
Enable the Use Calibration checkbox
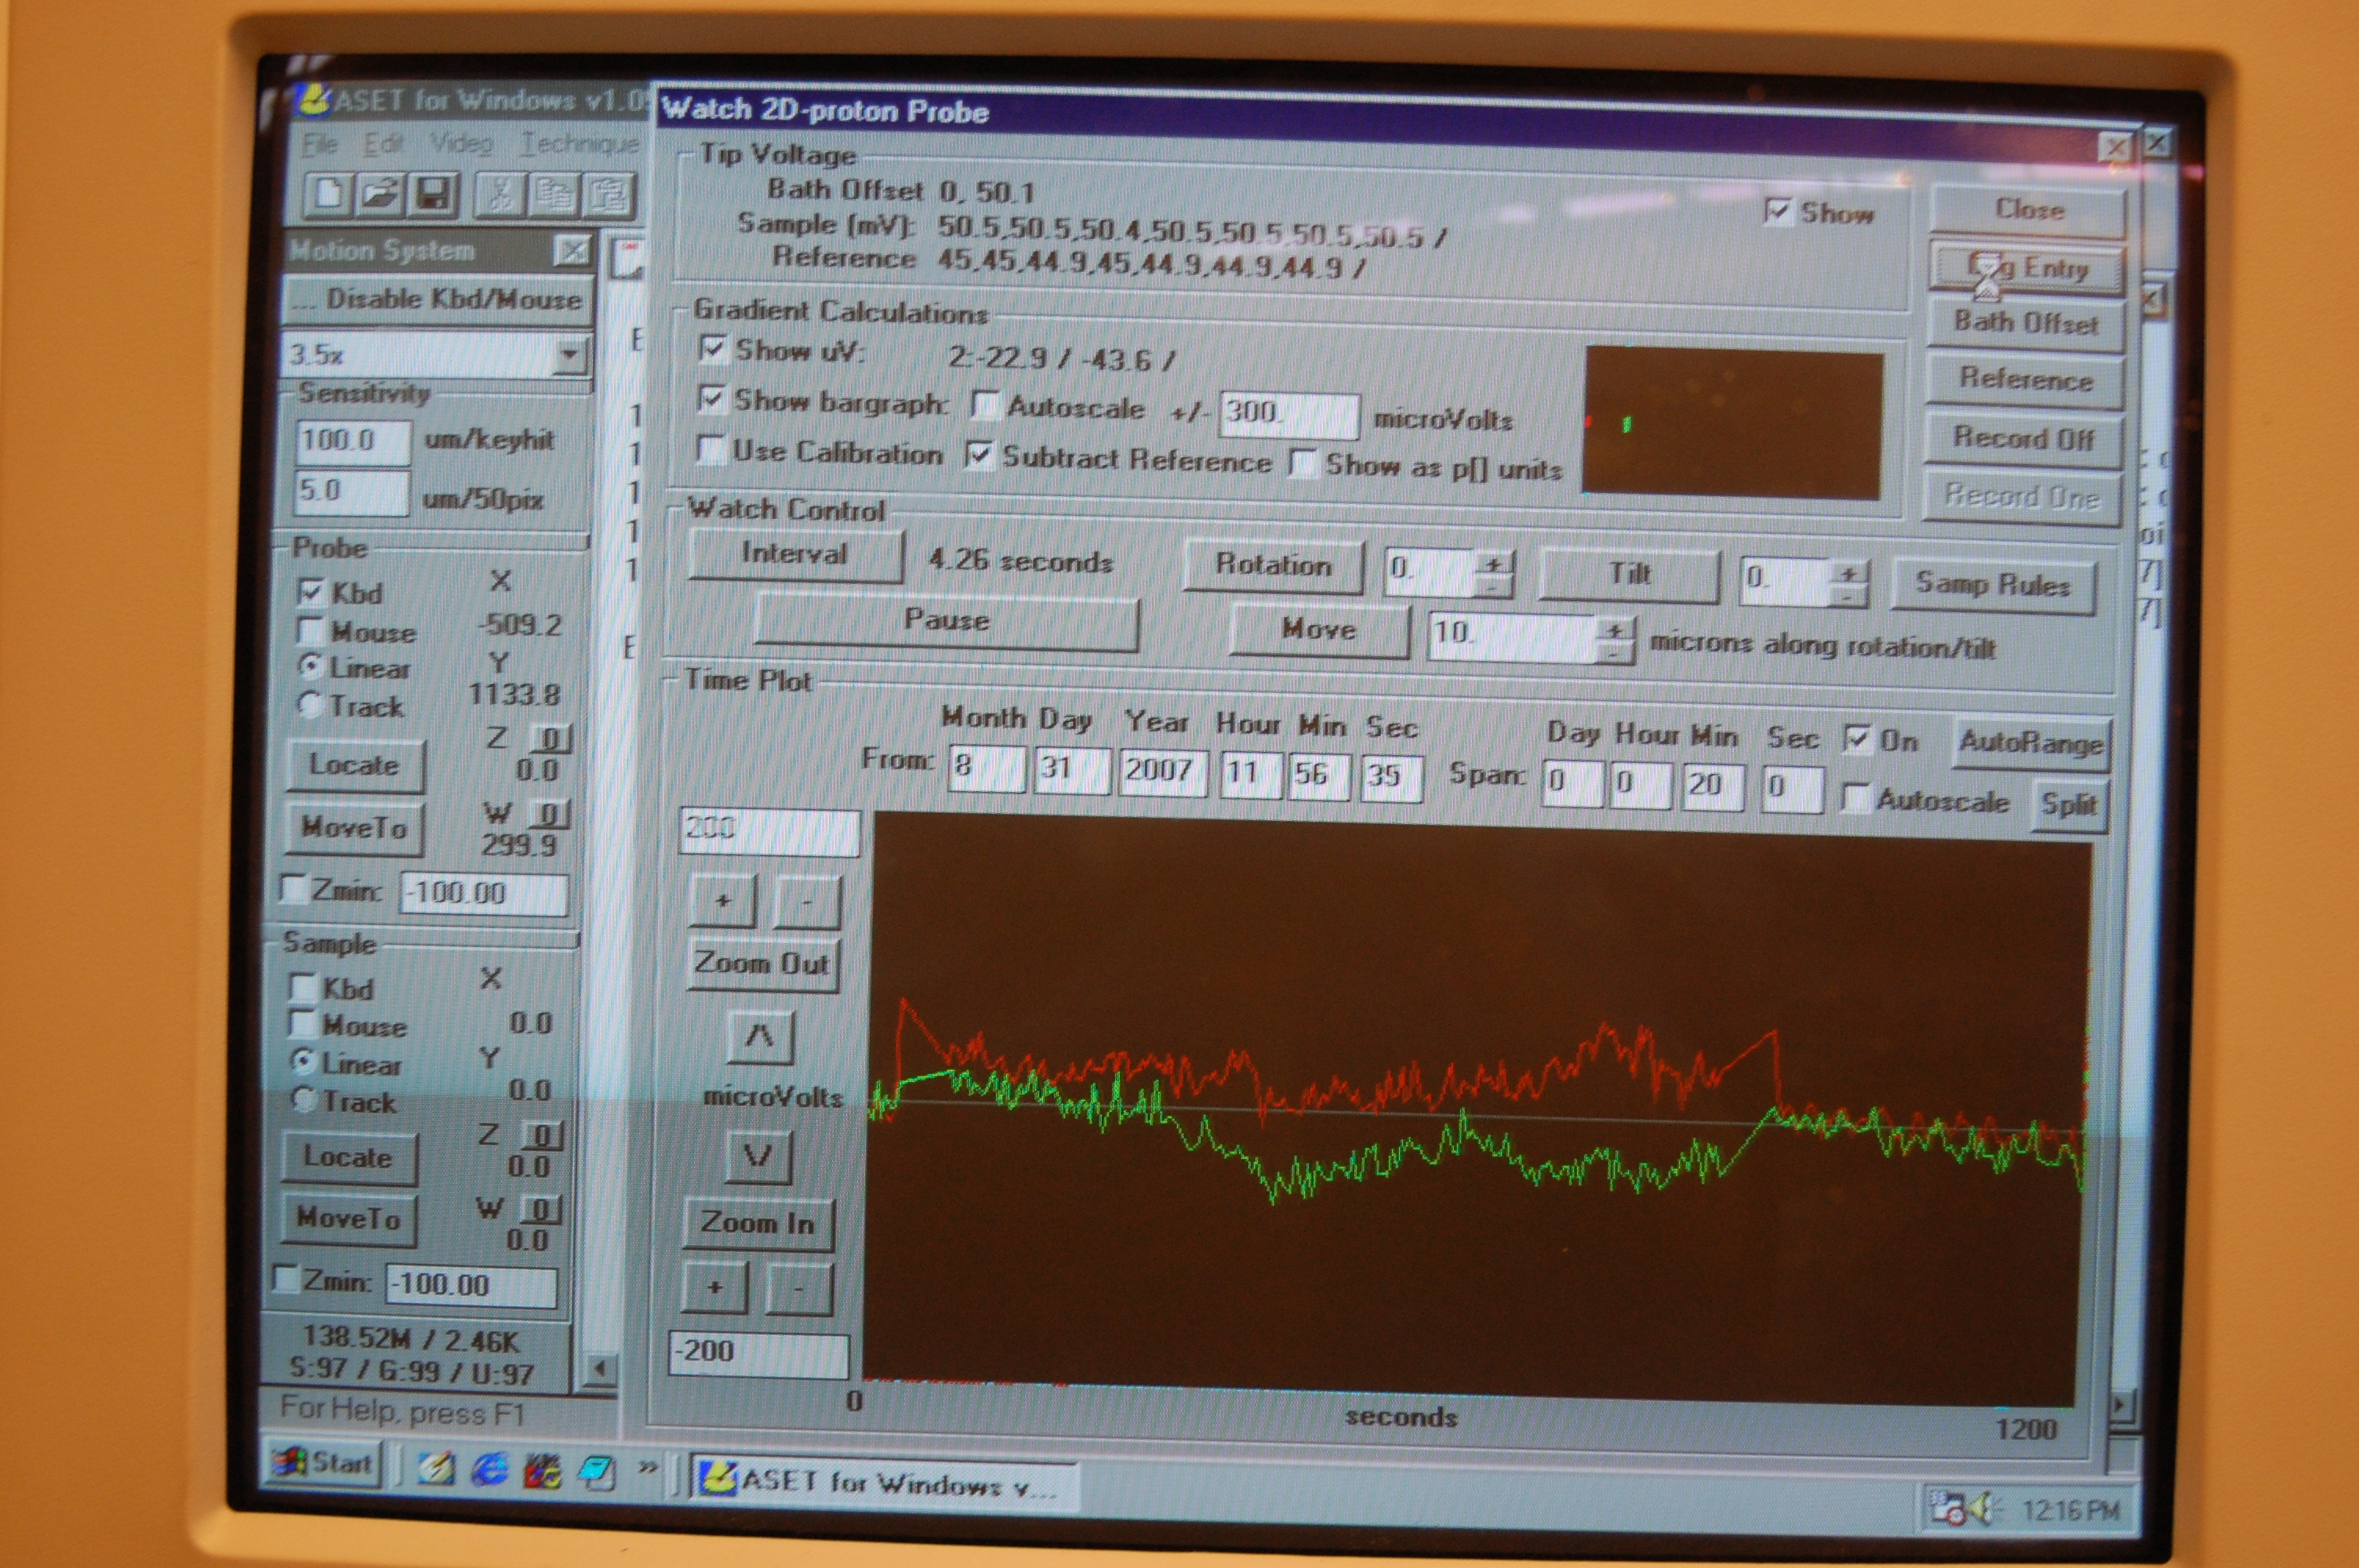coord(709,449)
